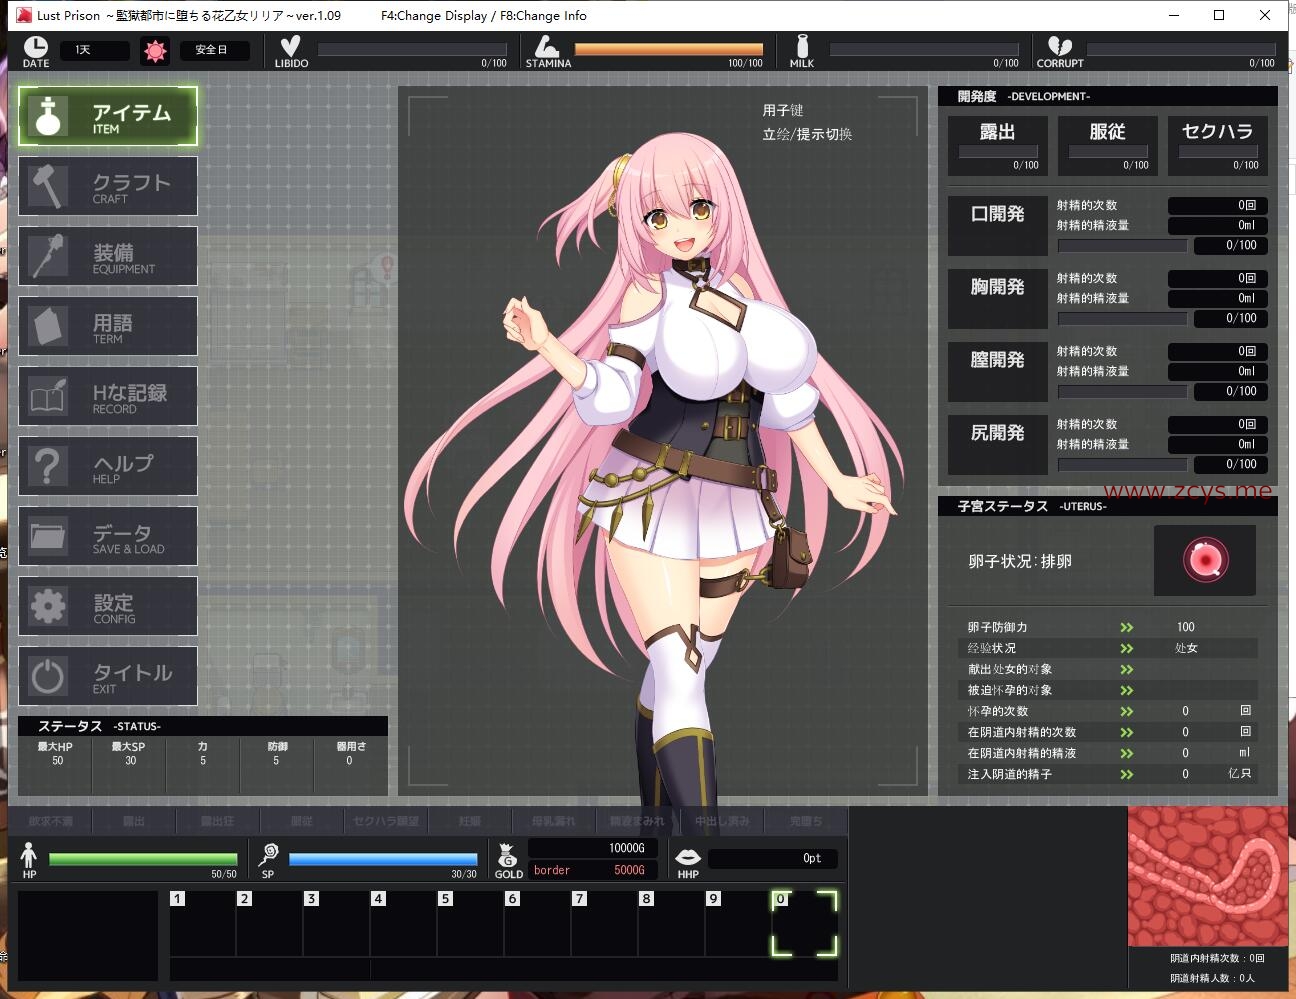
Task: Click the 最大SP 30 stat
Action: (x=129, y=754)
